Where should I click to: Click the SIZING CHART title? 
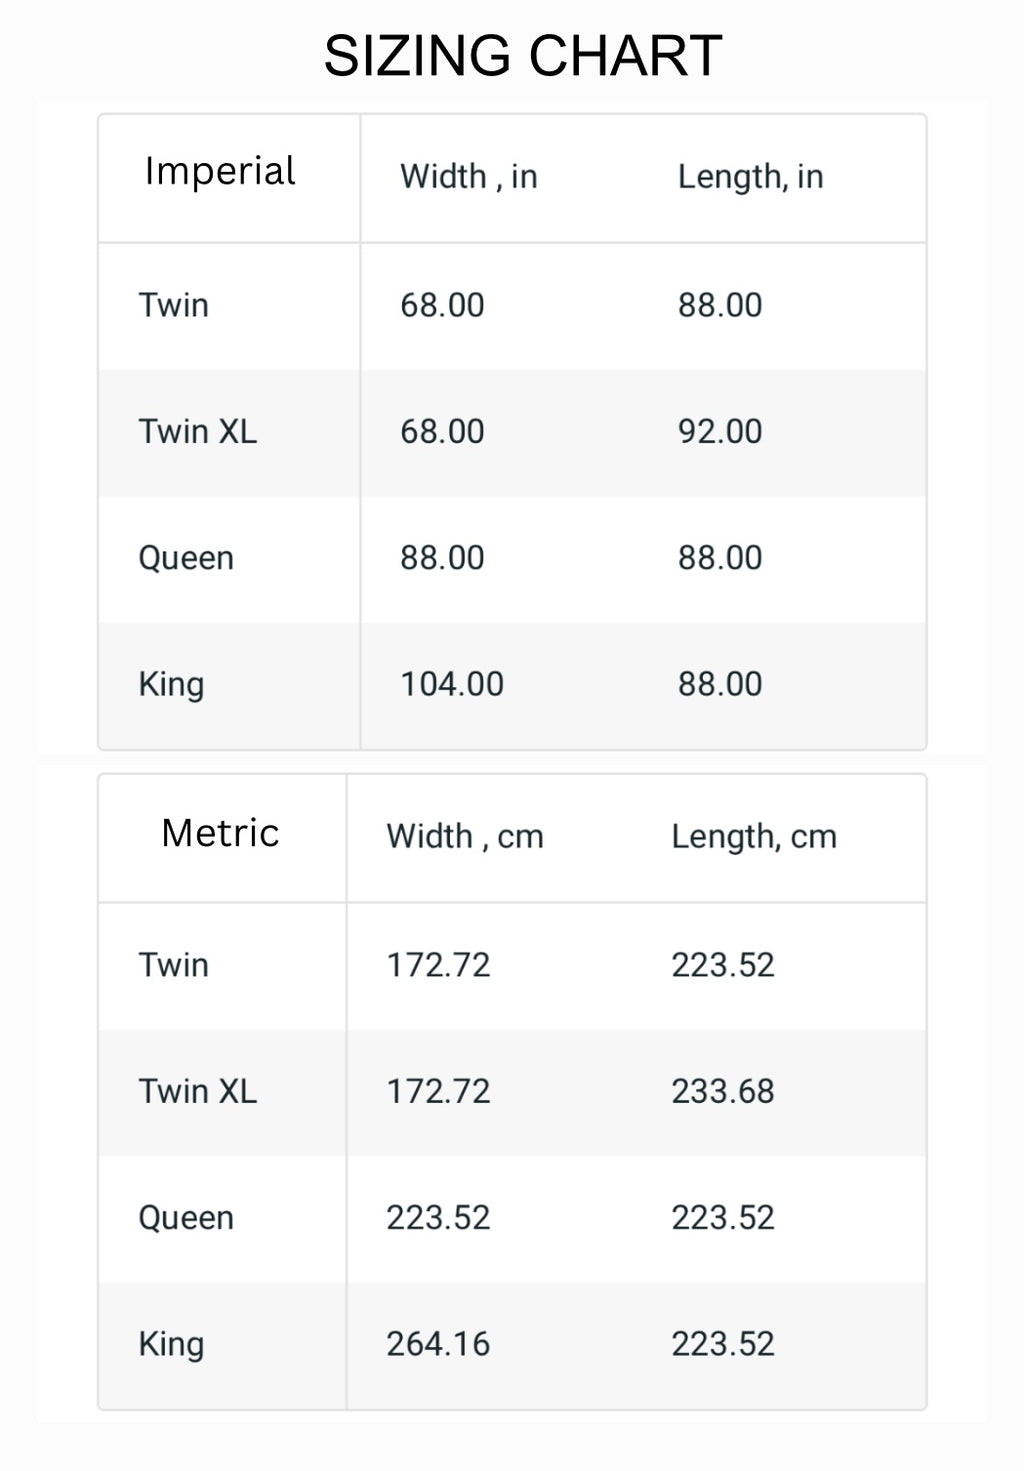pyautogui.click(x=523, y=56)
